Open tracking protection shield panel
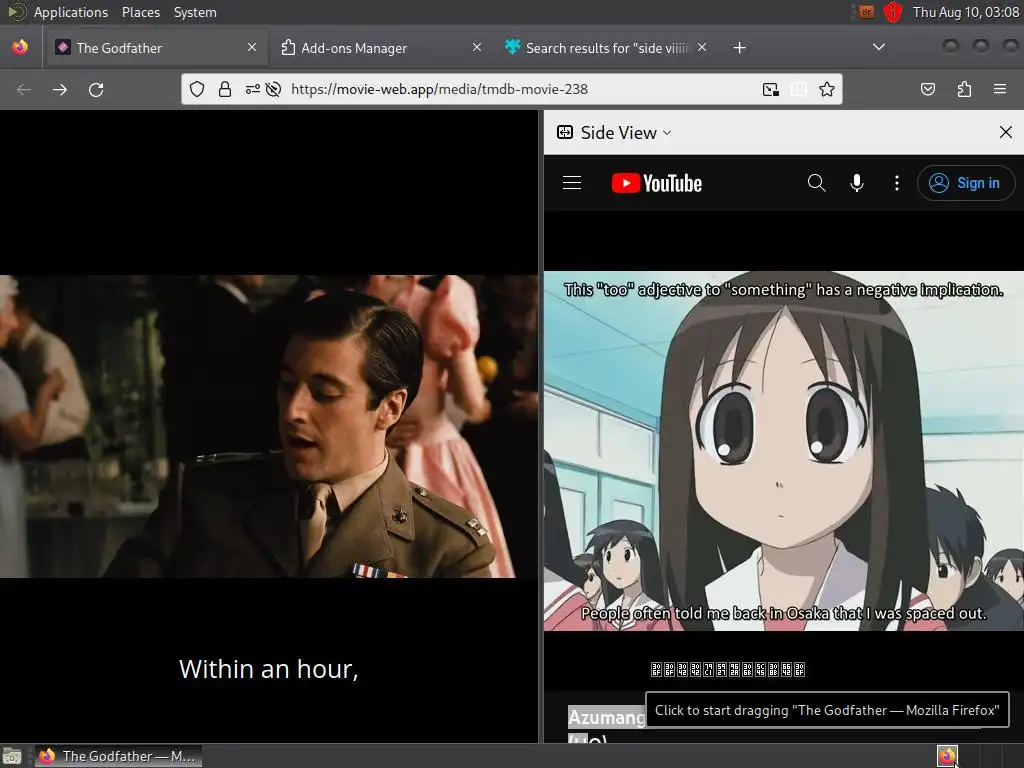Image resolution: width=1024 pixels, height=768 pixels. point(197,89)
